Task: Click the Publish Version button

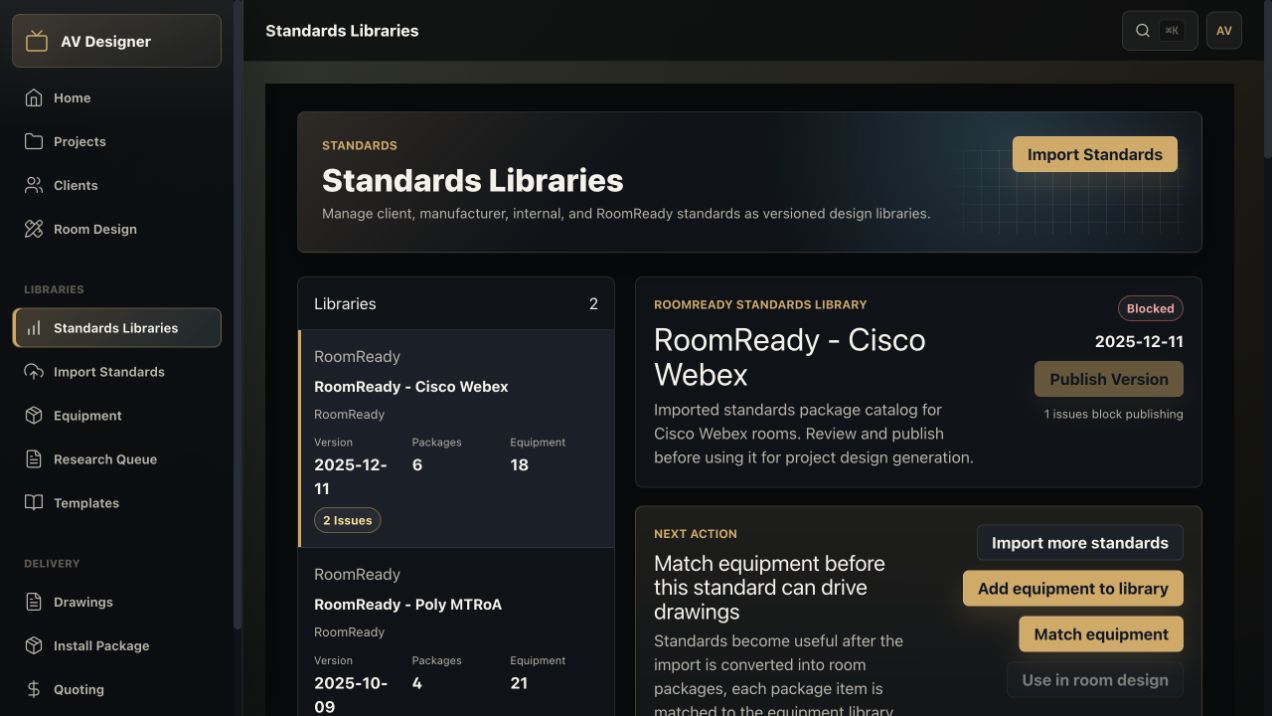Action: point(1108,379)
